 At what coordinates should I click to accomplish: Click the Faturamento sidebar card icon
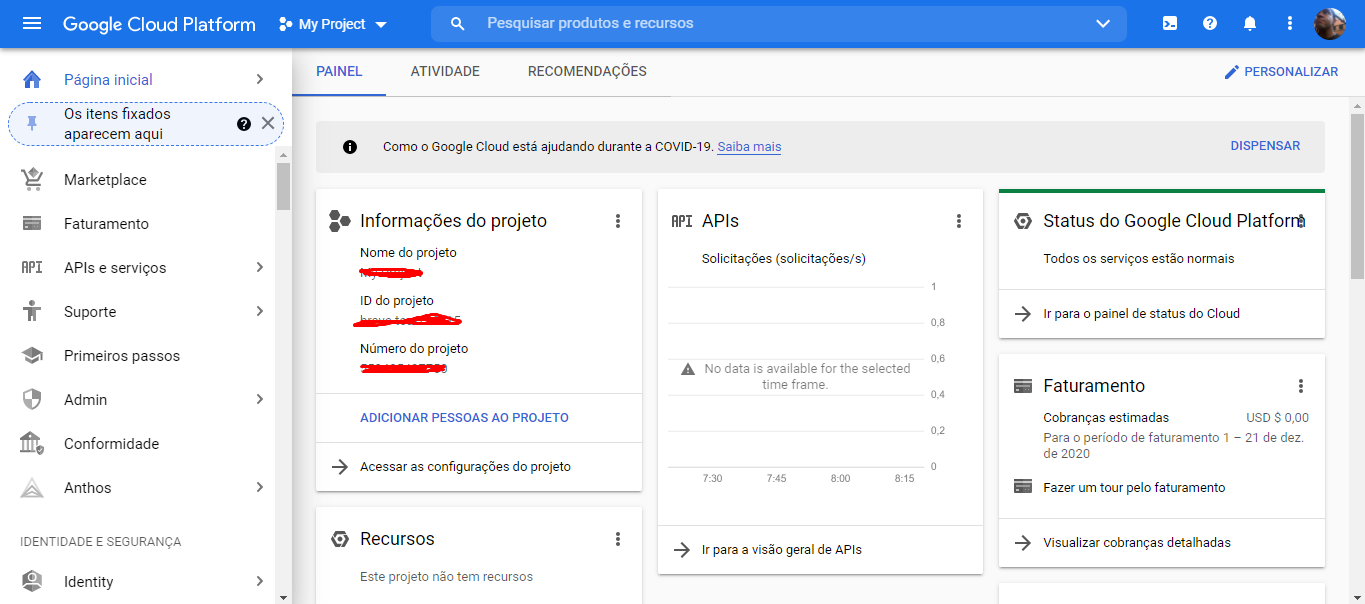(32, 224)
